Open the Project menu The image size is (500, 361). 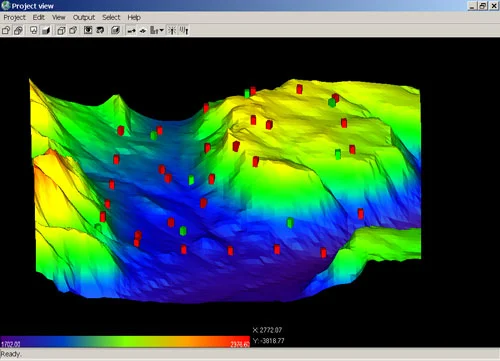point(14,17)
